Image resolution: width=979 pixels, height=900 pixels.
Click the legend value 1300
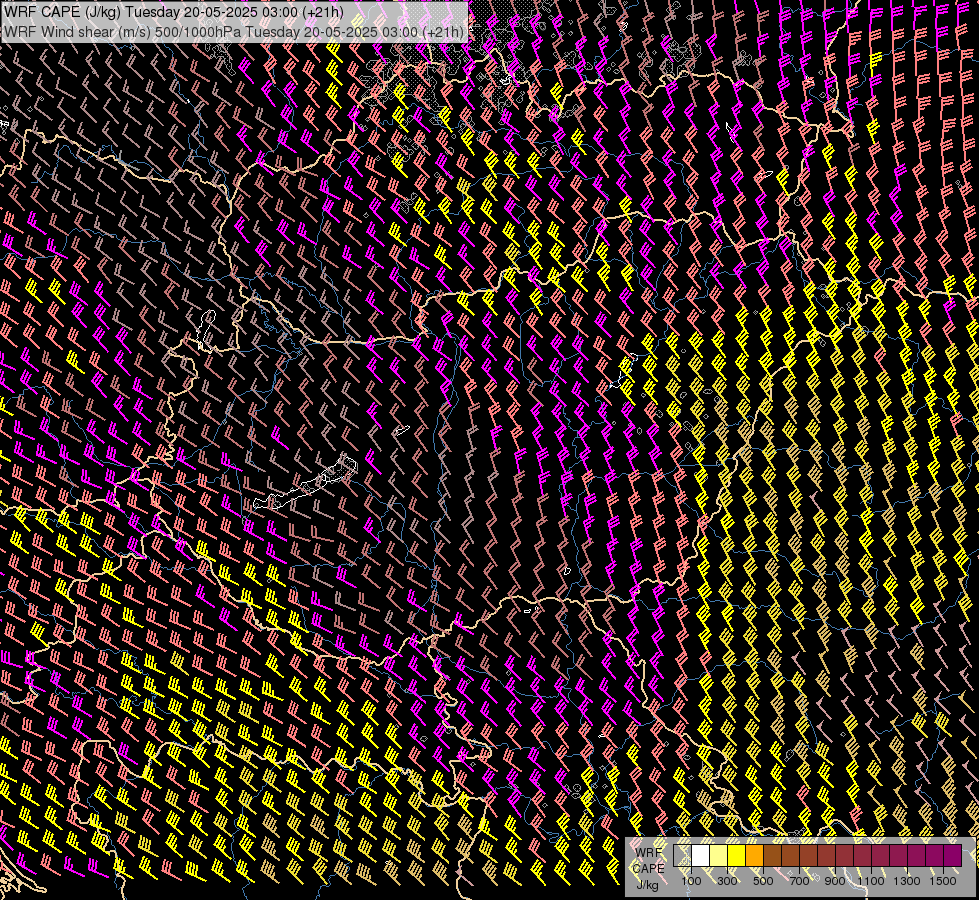pyautogui.click(x=907, y=881)
